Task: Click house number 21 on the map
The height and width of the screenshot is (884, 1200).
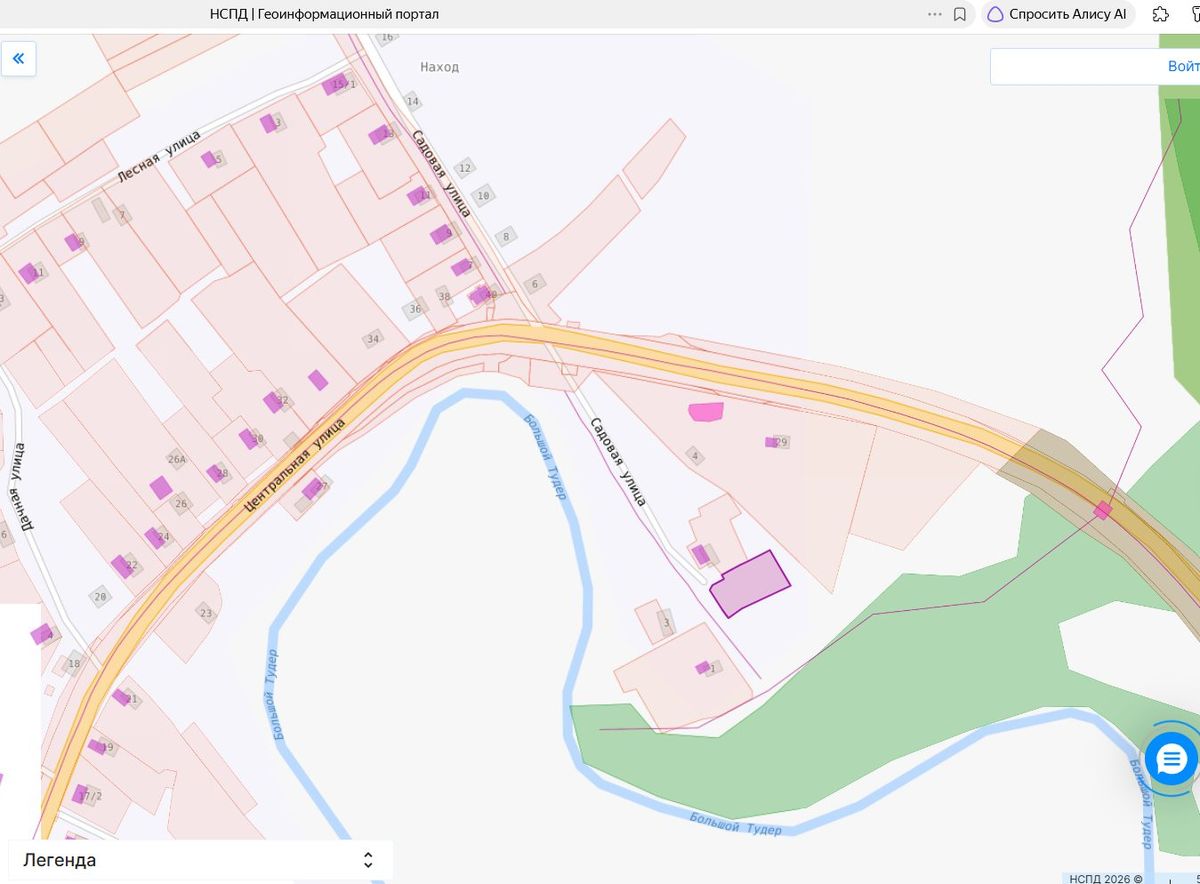Action: 131,699
